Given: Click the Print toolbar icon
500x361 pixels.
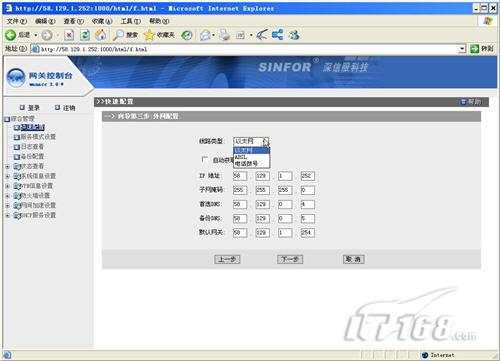Looking at the screenshot, I should point(224,35).
